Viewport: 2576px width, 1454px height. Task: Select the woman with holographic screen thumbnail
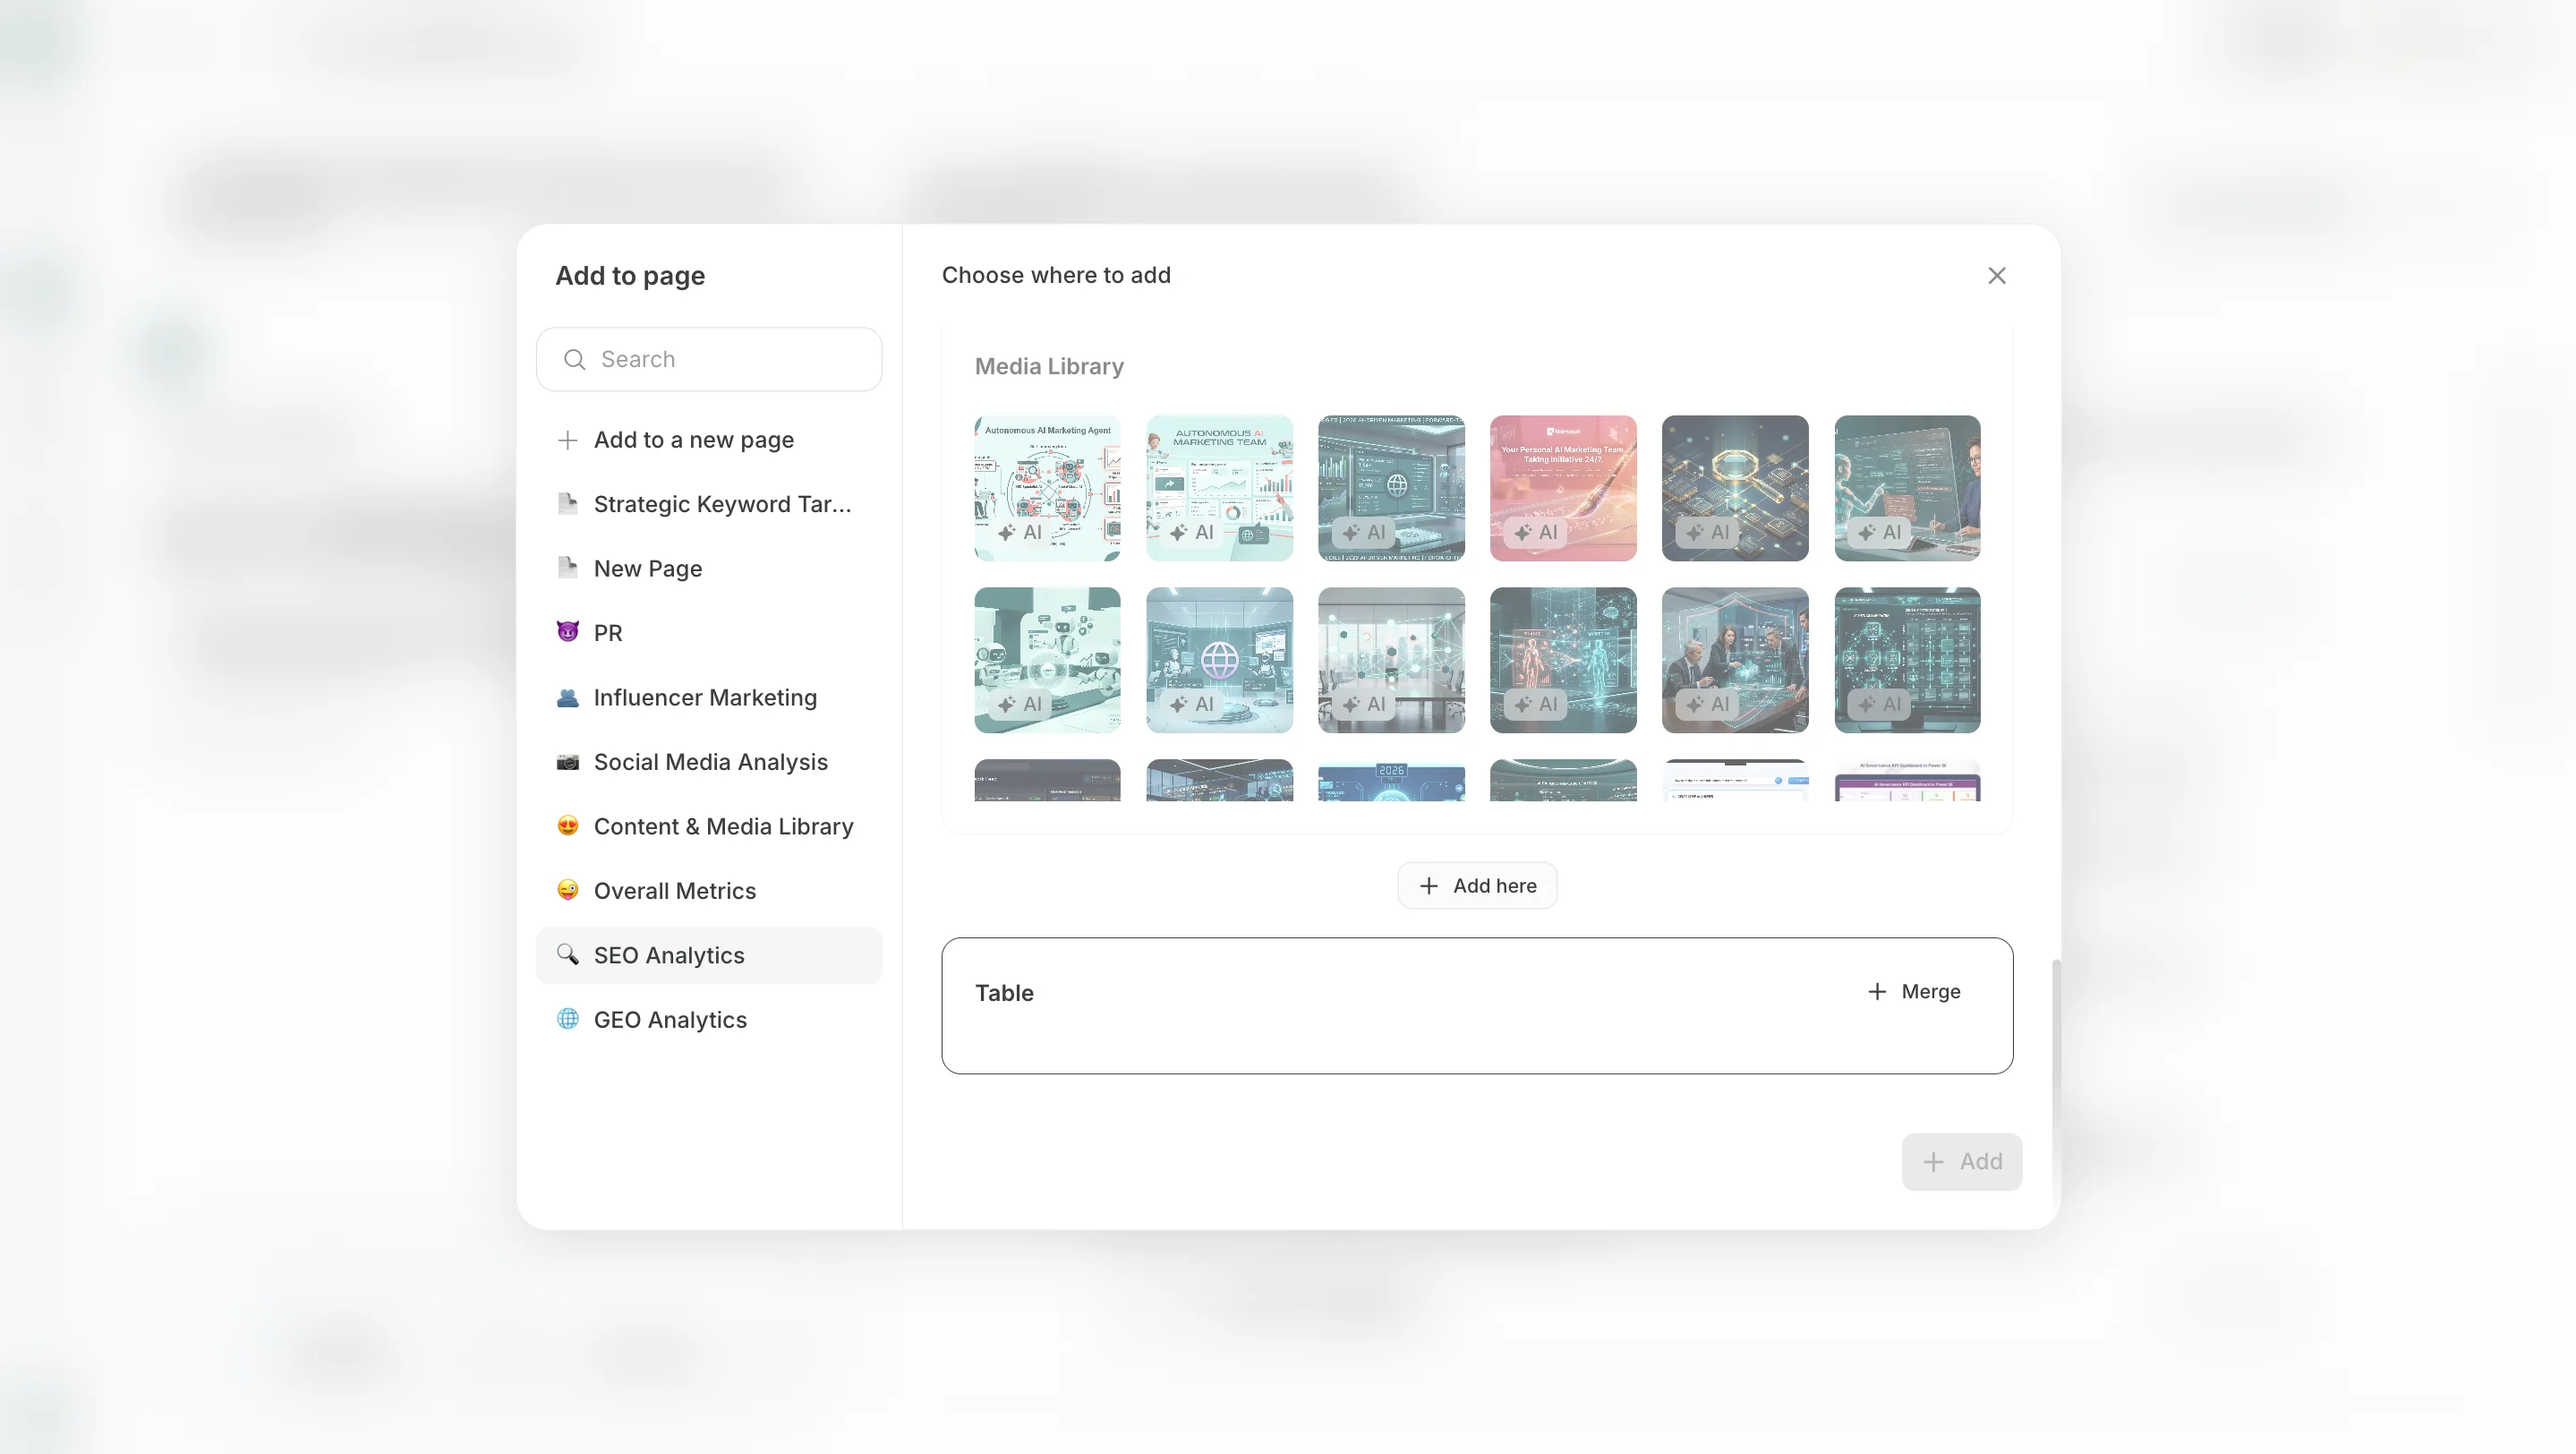[x=1907, y=488]
